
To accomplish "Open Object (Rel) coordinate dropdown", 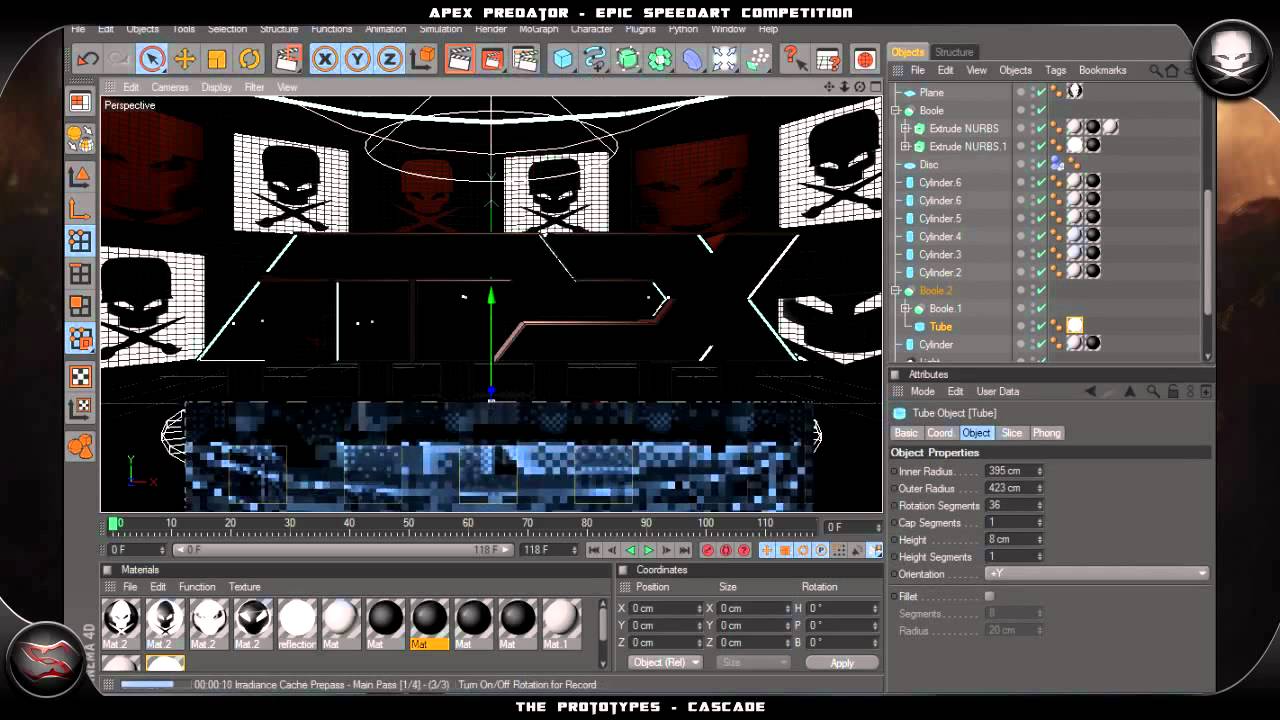I will point(665,662).
